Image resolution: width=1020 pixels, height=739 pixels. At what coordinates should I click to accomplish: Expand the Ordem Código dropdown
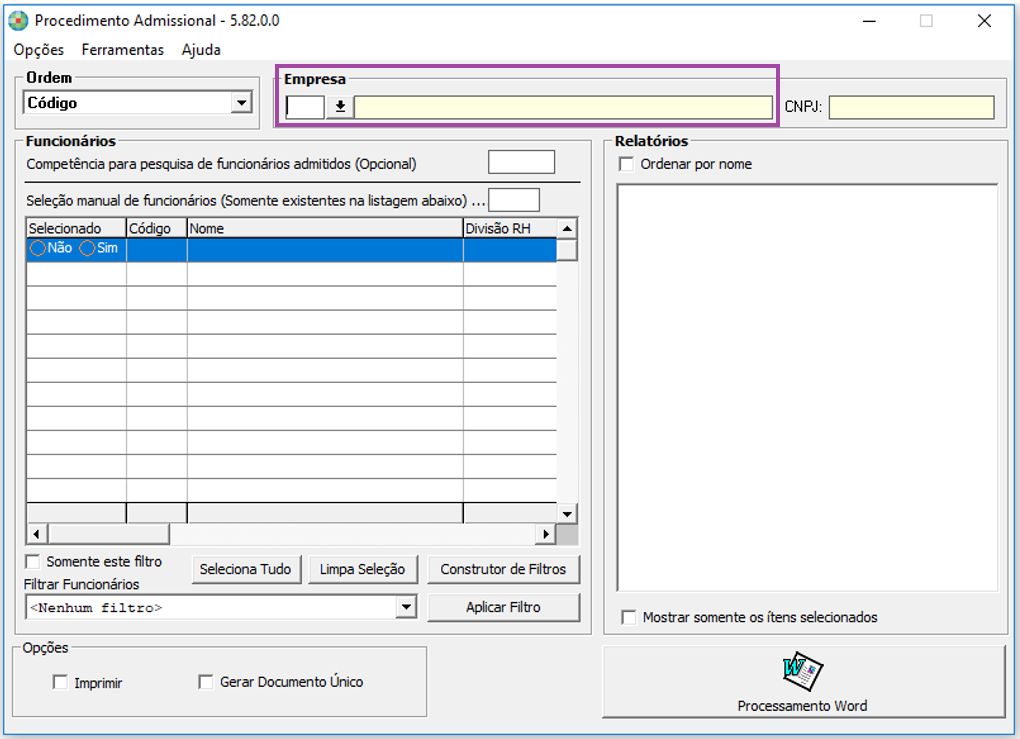242,103
